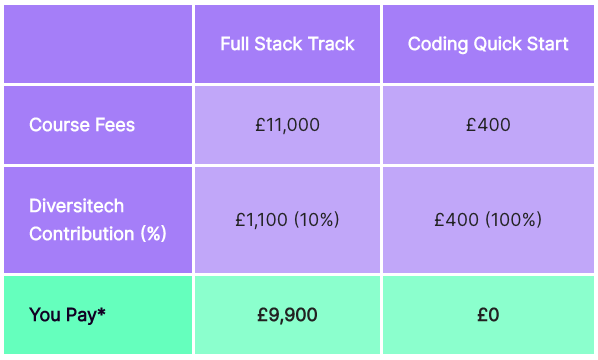Screen dimensions: 598x360
Task: Click the Full Stack Track column header
Action: pyautogui.click(x=287, y=44)
